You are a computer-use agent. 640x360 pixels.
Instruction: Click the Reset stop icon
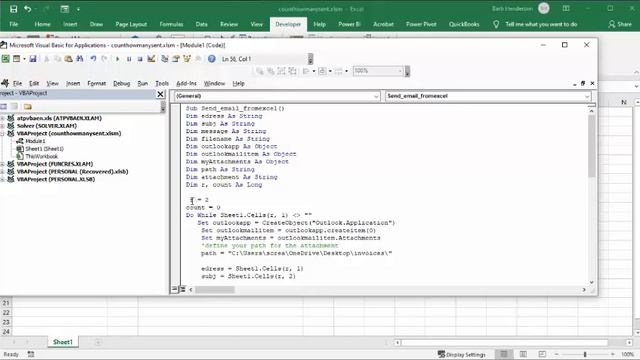(140, 59)
